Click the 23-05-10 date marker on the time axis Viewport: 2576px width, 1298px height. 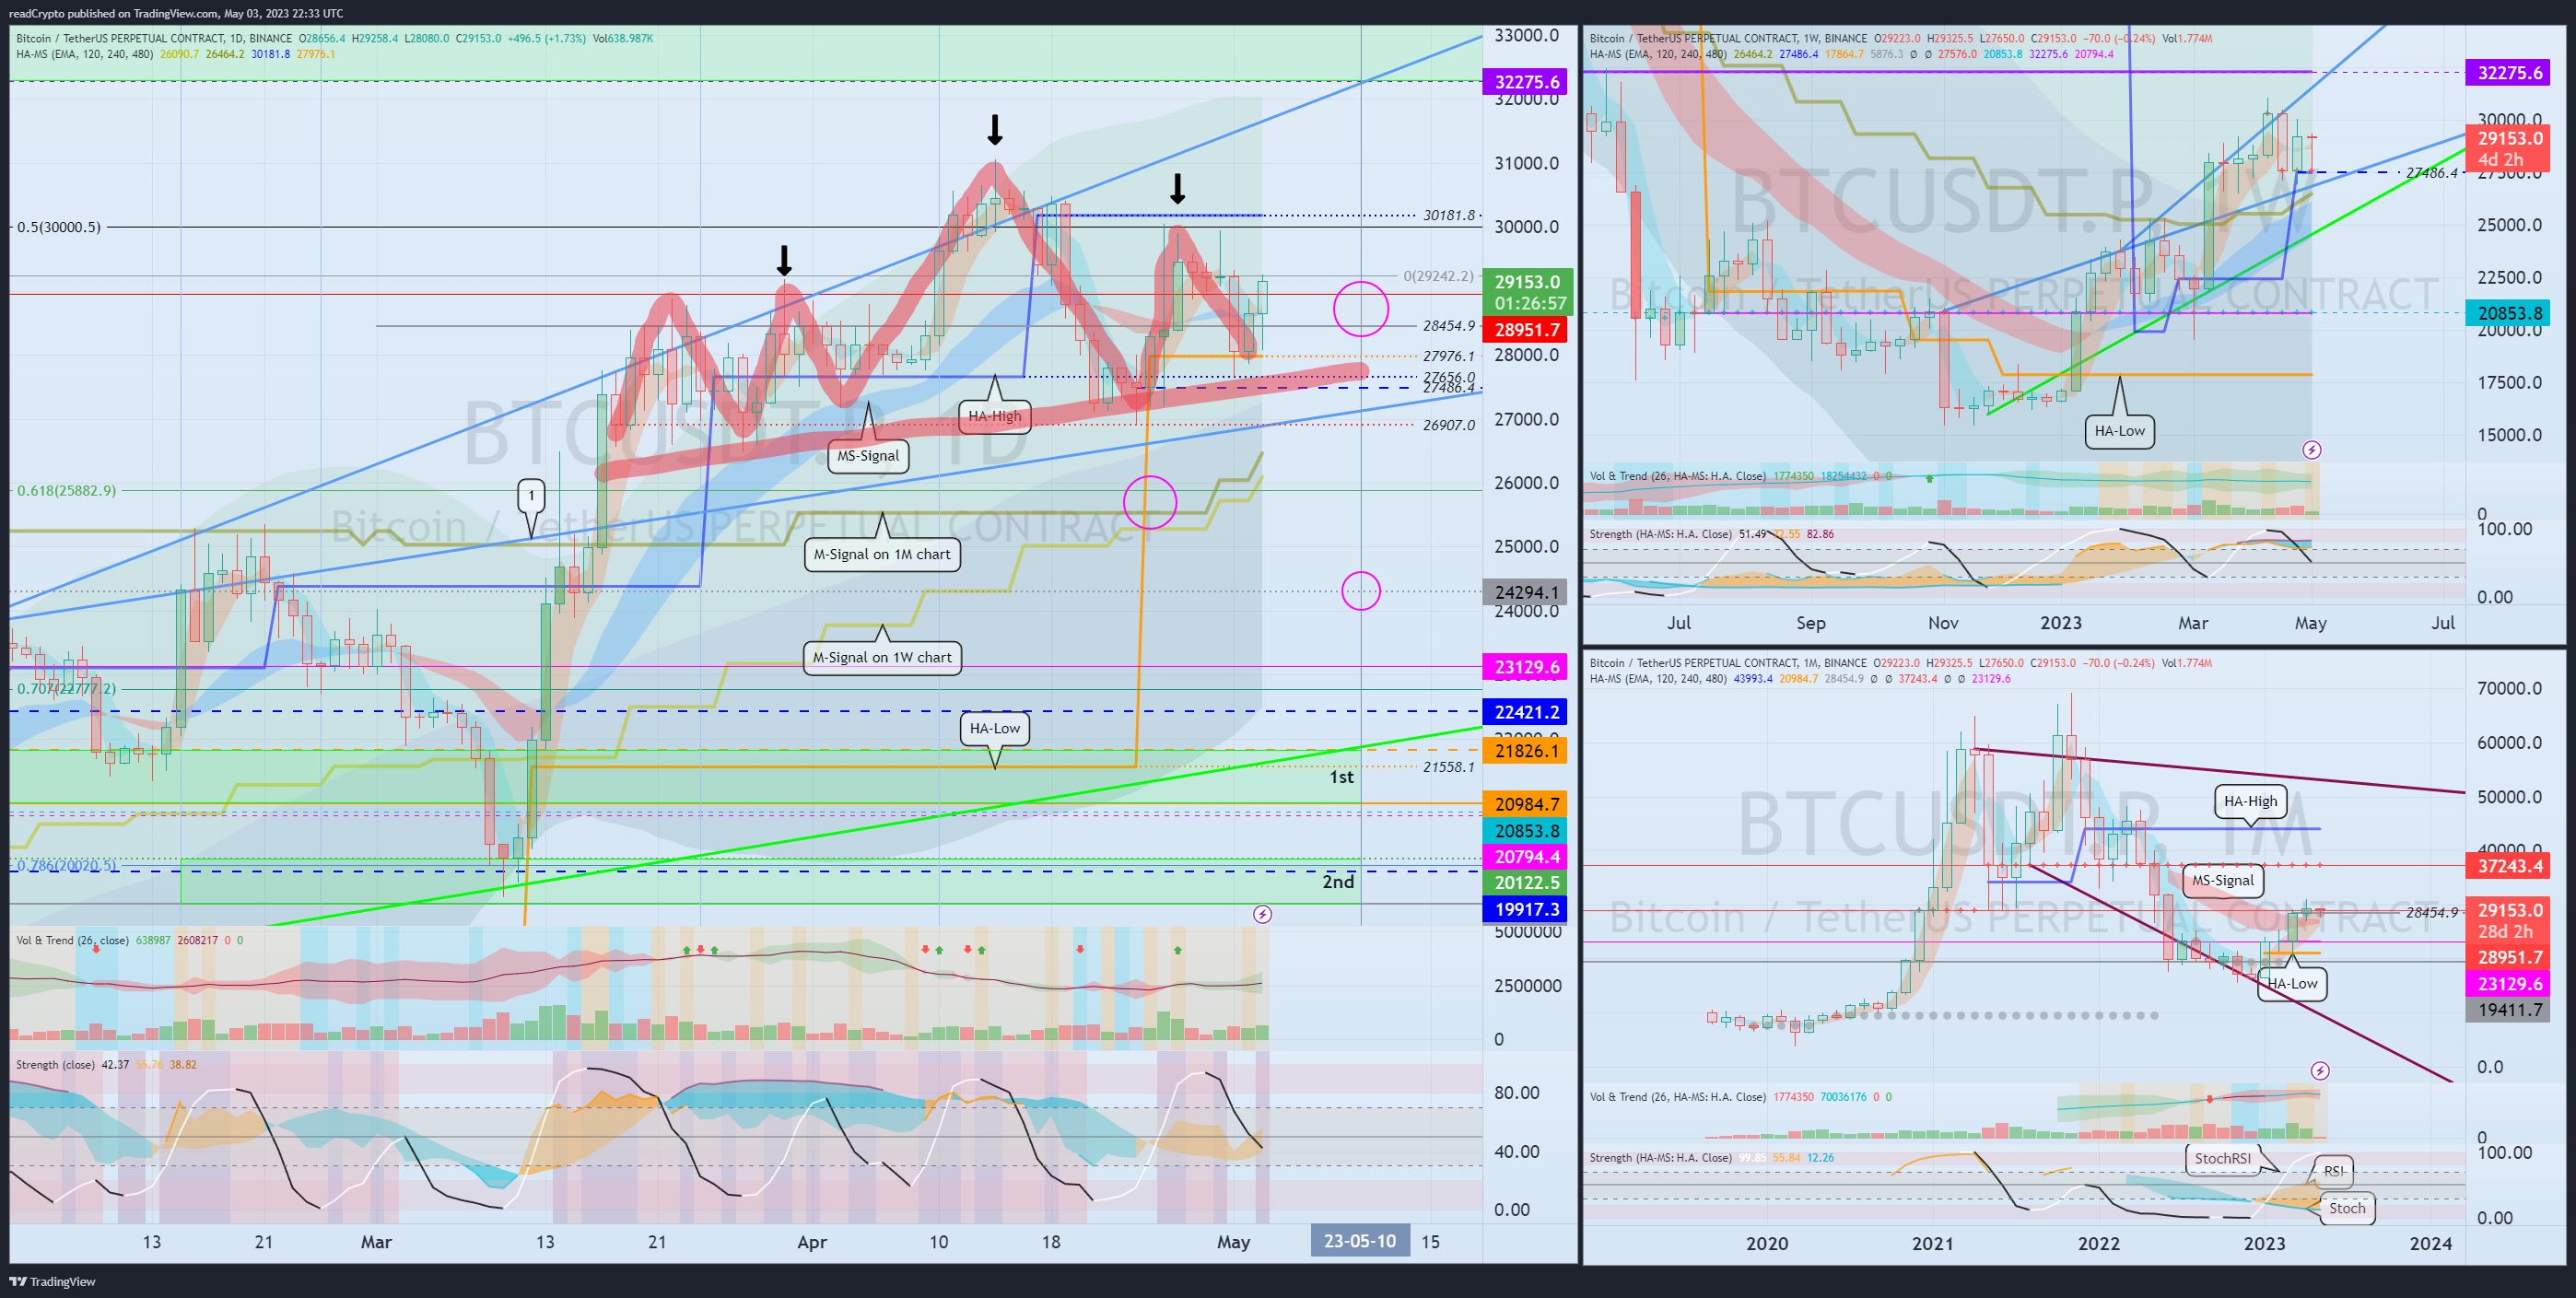[1360, 1241]
